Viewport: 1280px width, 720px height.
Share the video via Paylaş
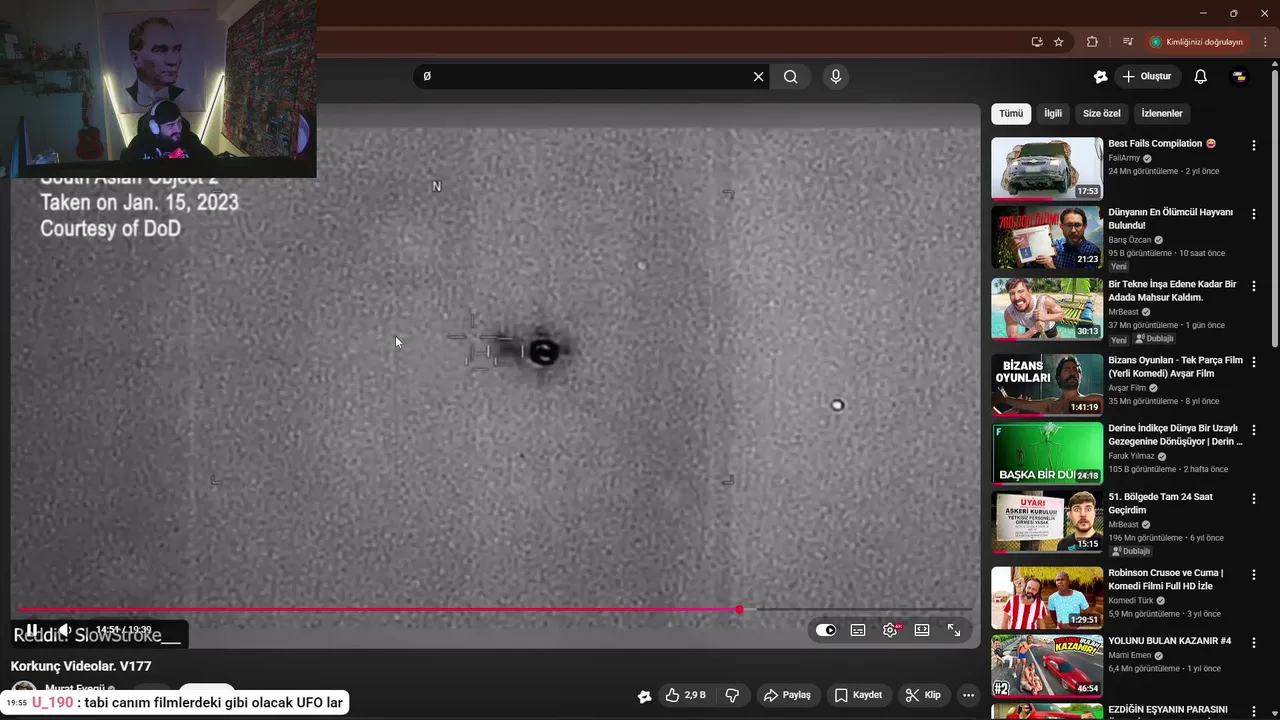(x=787, y=695)
